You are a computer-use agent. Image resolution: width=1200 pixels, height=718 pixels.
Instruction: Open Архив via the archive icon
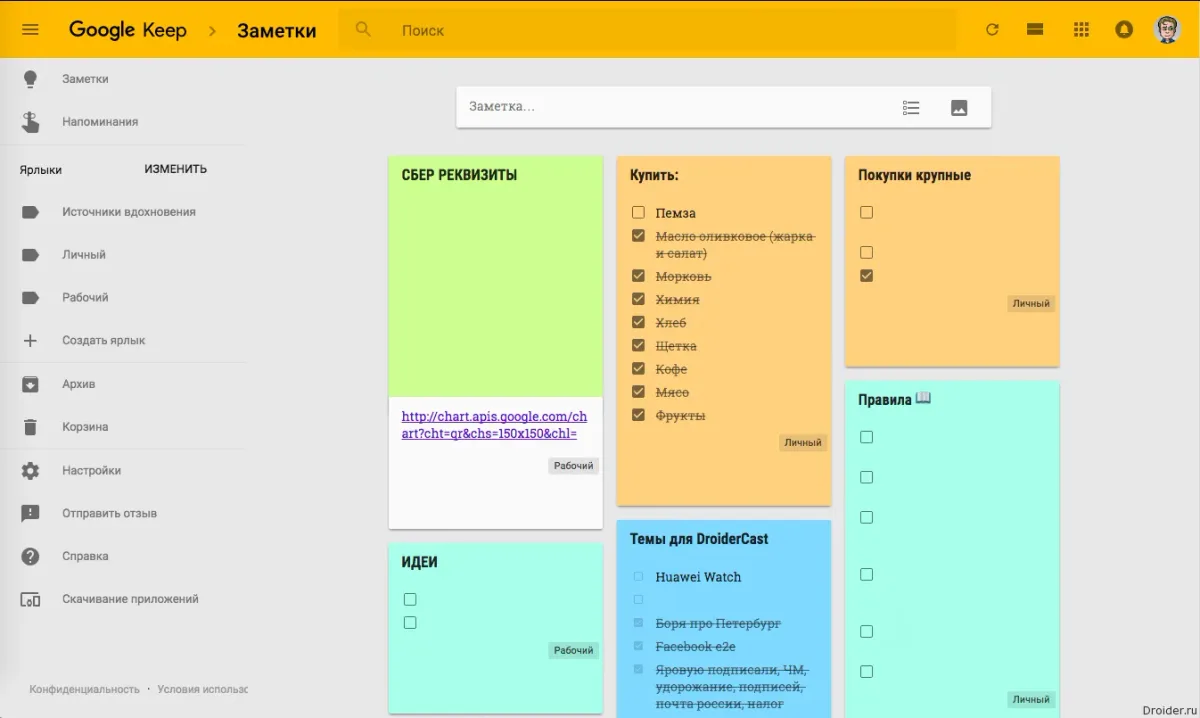(30, 383)
